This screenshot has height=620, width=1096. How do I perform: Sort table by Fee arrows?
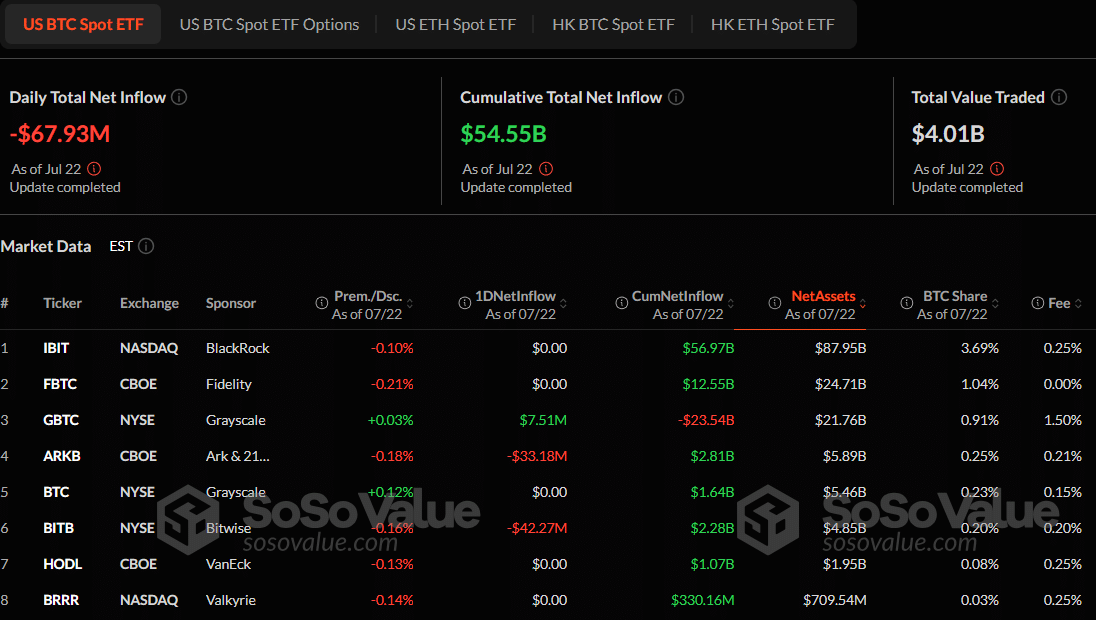click(x=1079, y=303)
